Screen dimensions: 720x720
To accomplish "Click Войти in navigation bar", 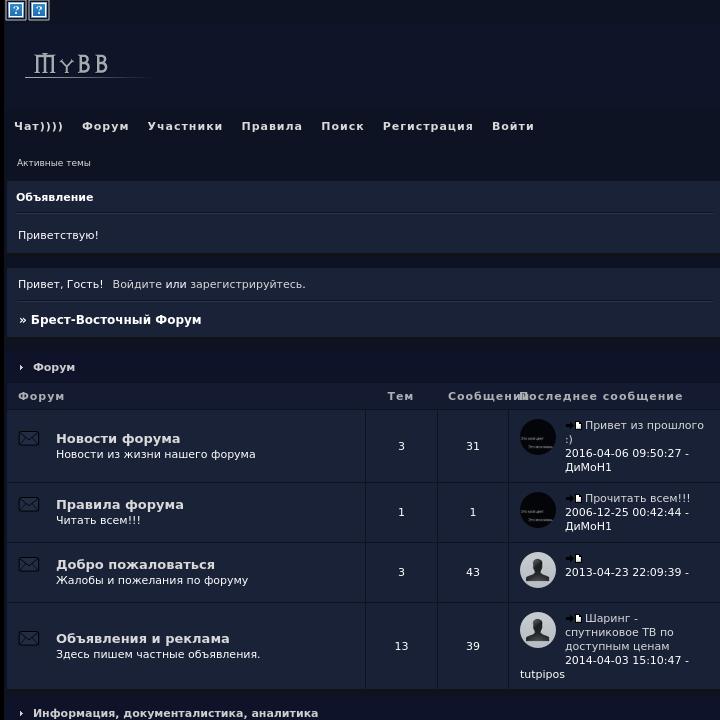I will (x=513, y=126).
